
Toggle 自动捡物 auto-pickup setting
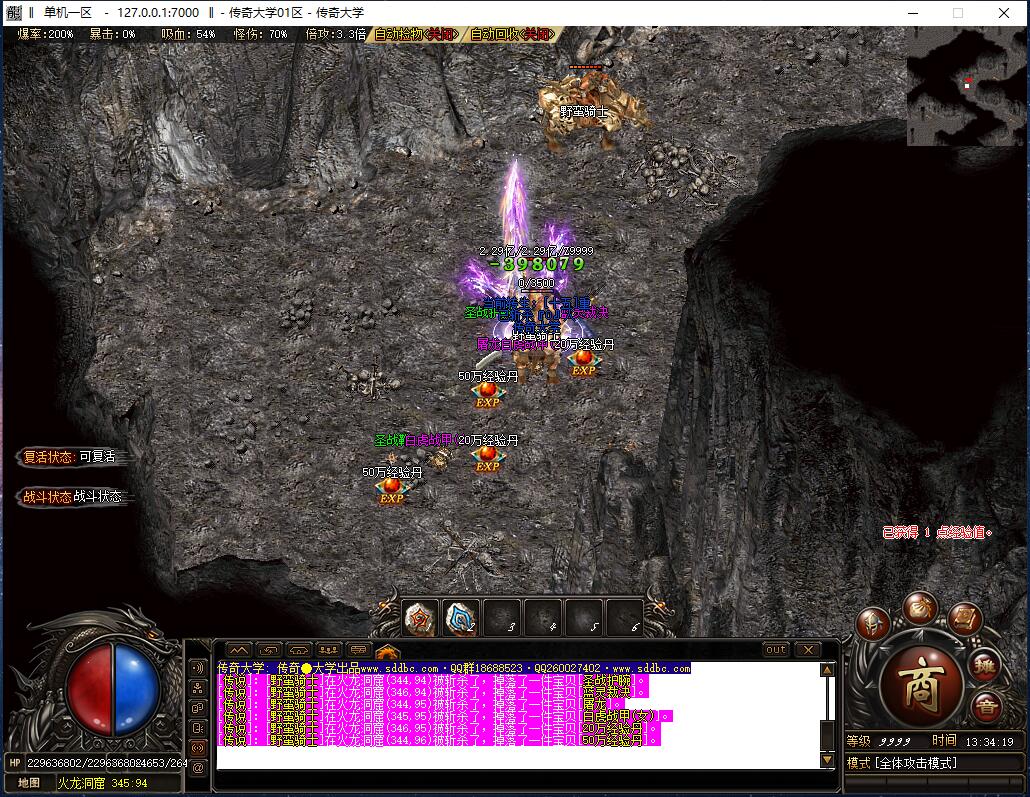coord(416,34)
